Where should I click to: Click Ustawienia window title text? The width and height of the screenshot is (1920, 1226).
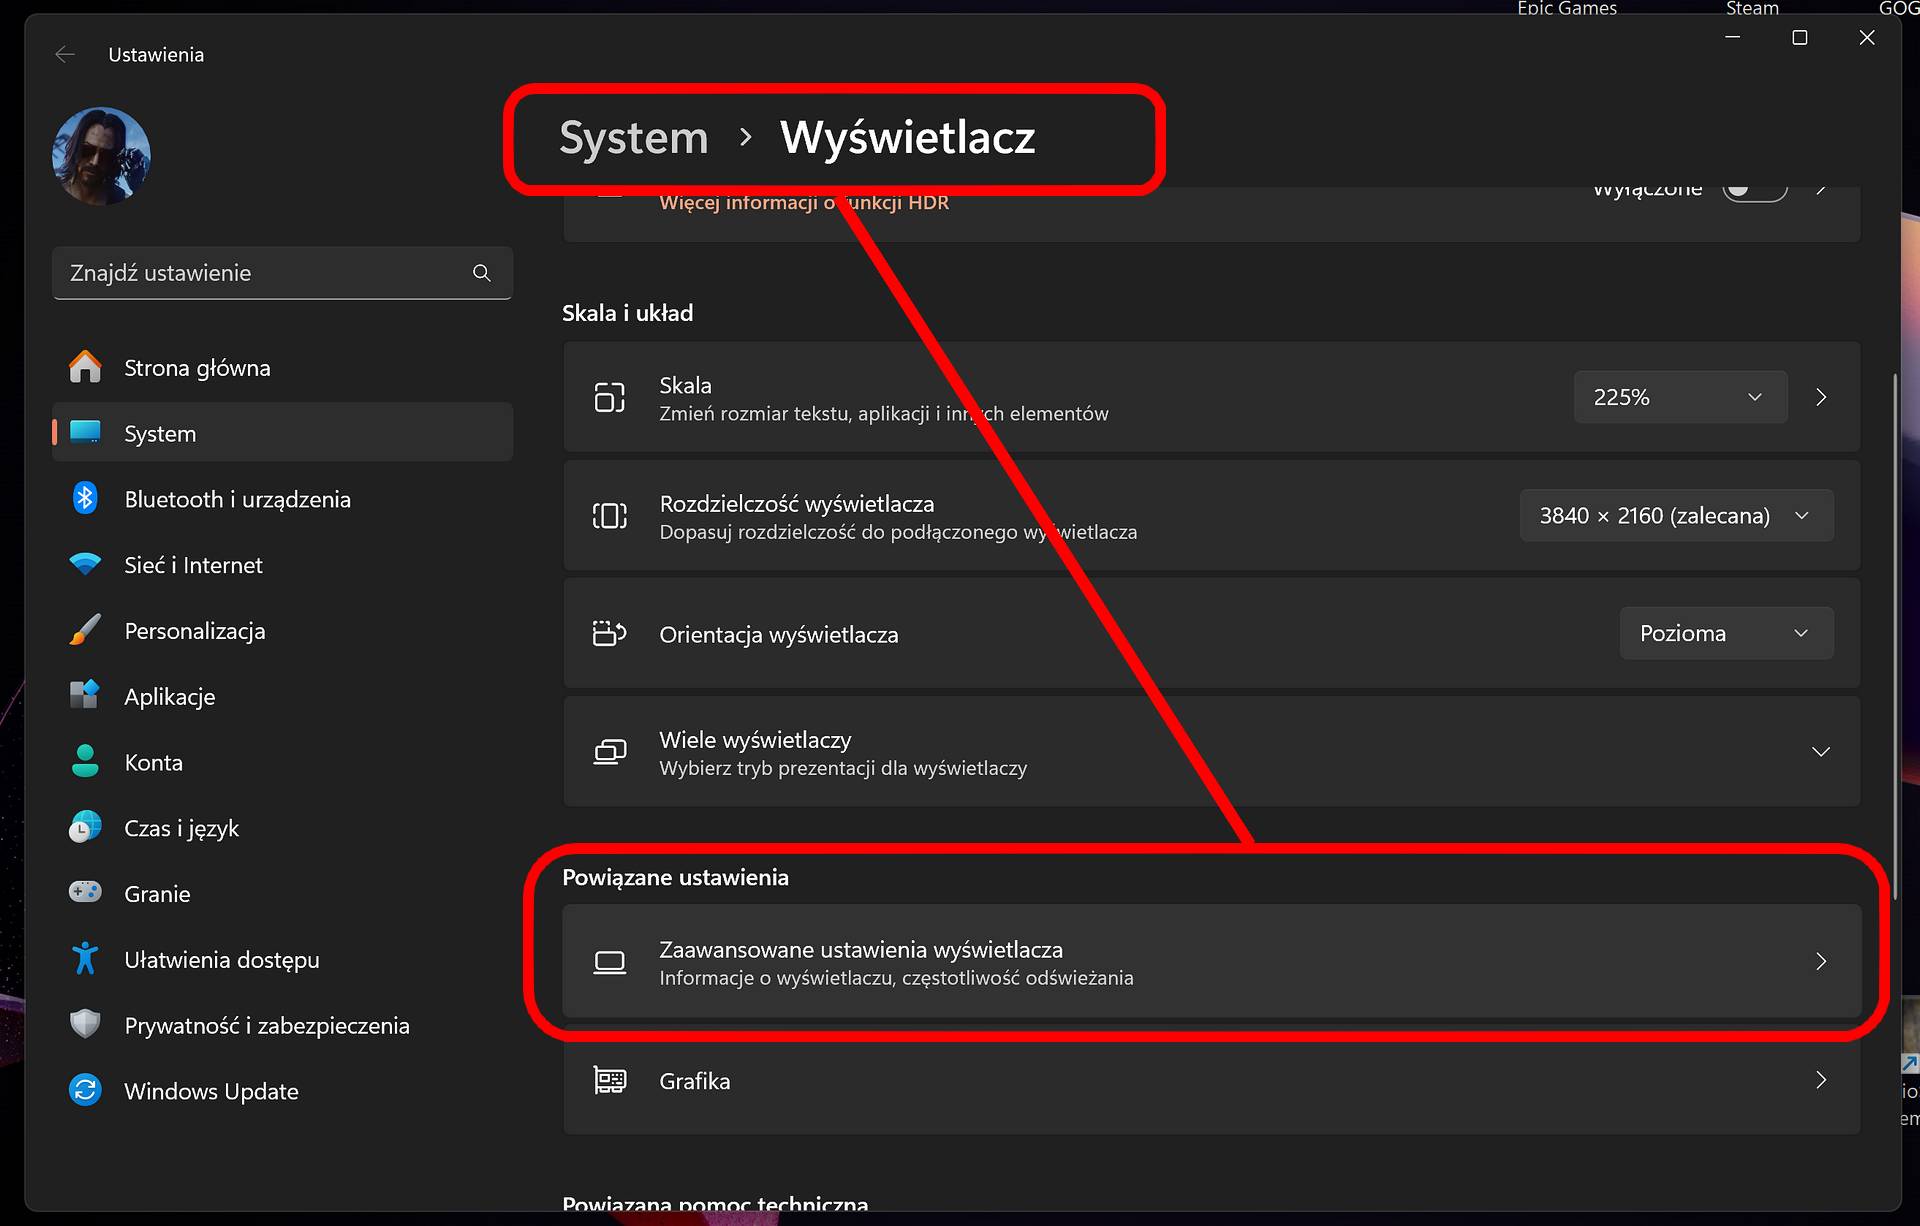pyautogui.click(x=156, y=55)
